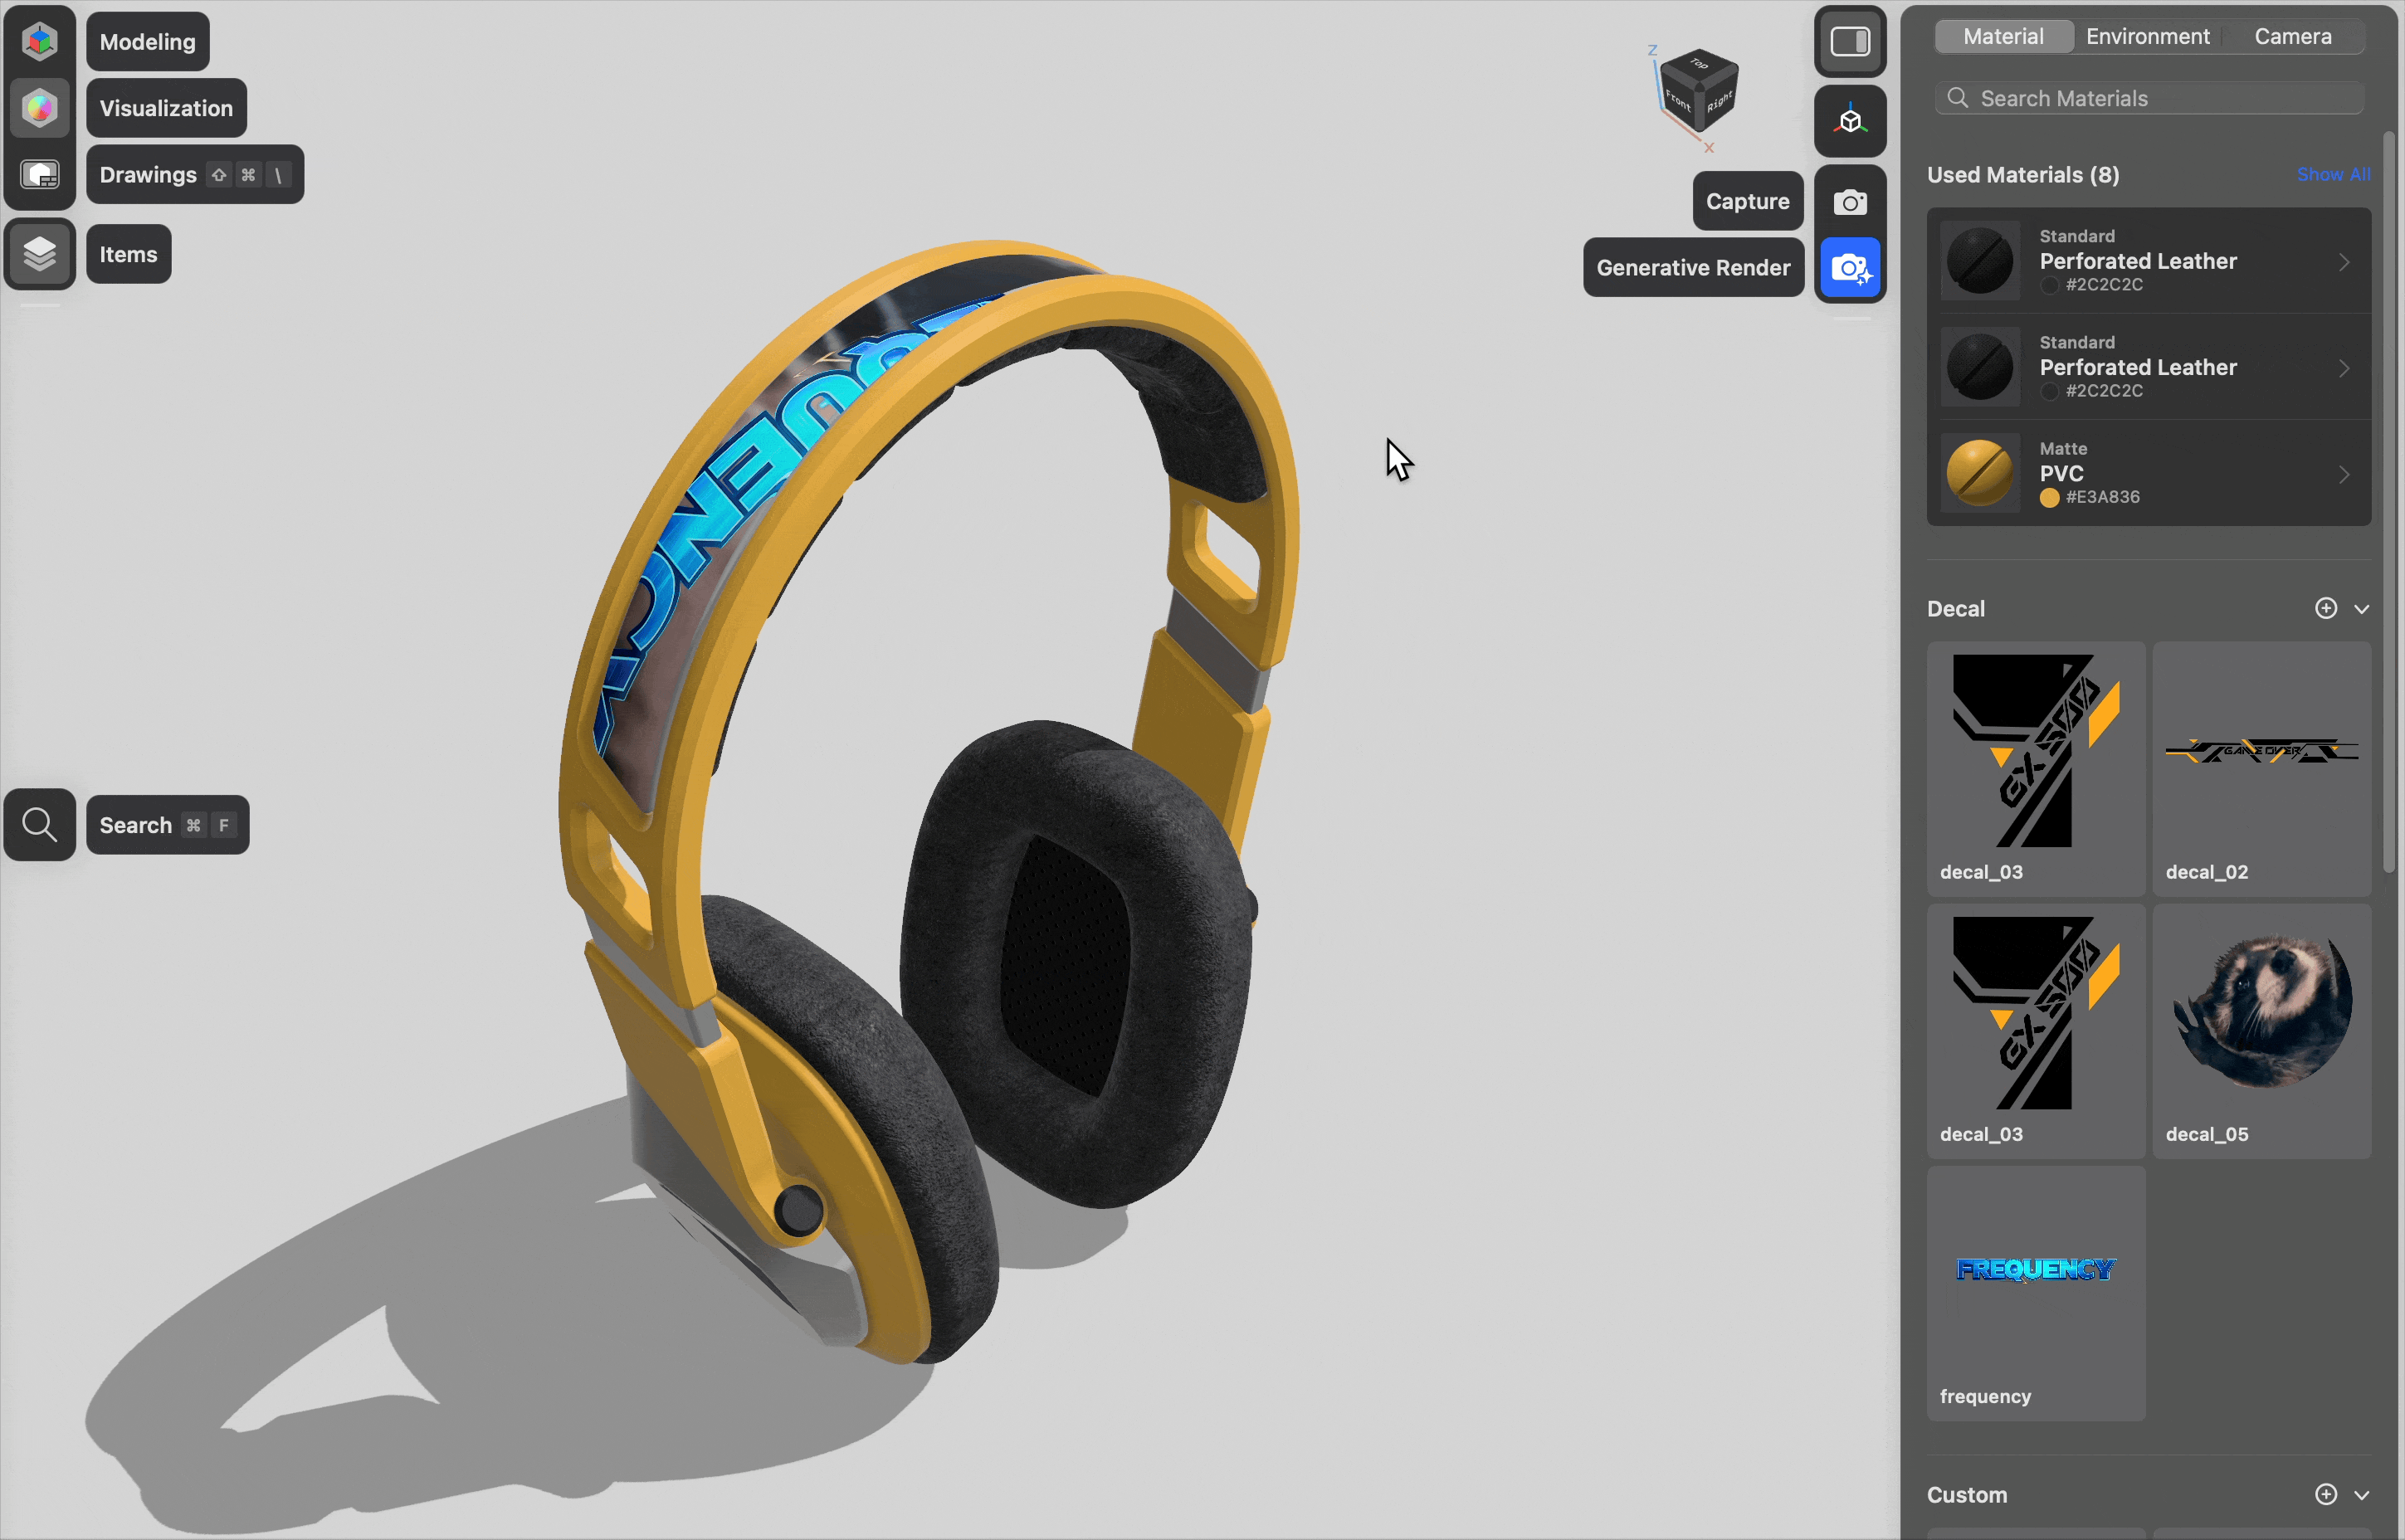Expand second Perforated Leather material chevron

tap(2343, 368)
